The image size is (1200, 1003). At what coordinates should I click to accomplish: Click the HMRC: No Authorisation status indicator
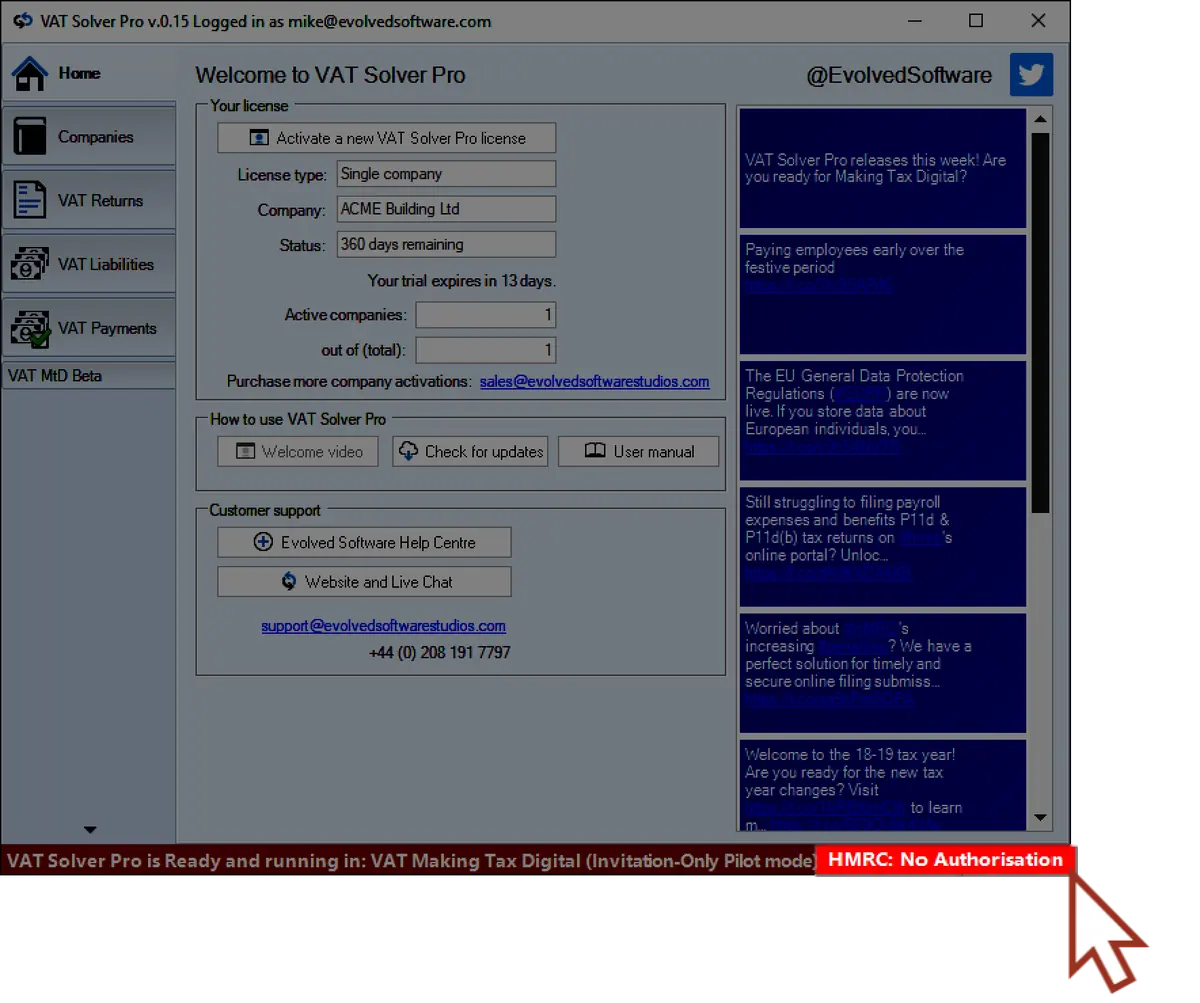click(945, 860)
